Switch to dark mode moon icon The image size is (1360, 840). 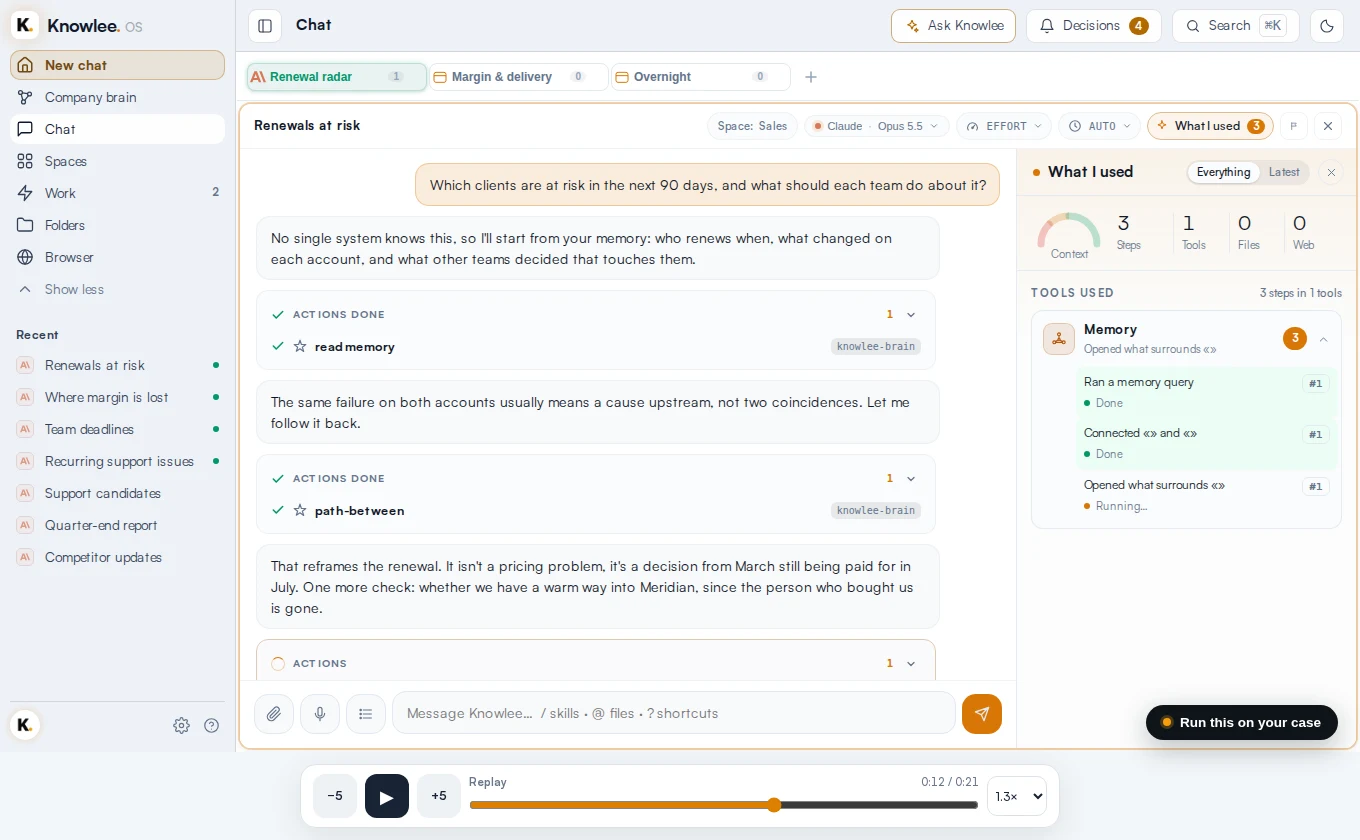click(x=1327, y=26)
